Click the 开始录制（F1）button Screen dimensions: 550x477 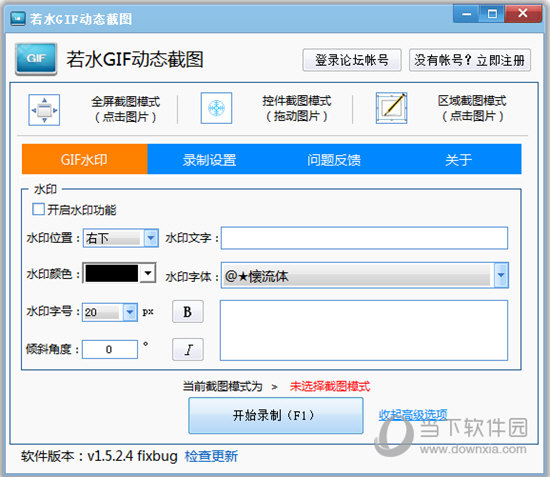tap(276, 416)
